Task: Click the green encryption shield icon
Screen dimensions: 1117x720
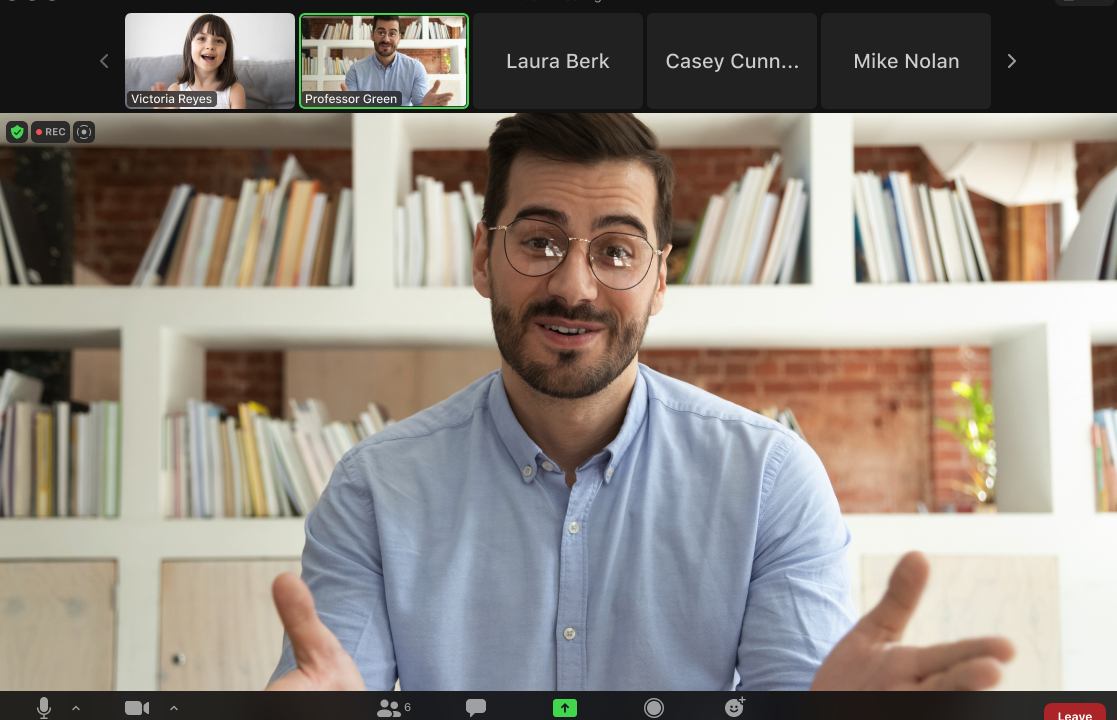Action: click(17, 132)
